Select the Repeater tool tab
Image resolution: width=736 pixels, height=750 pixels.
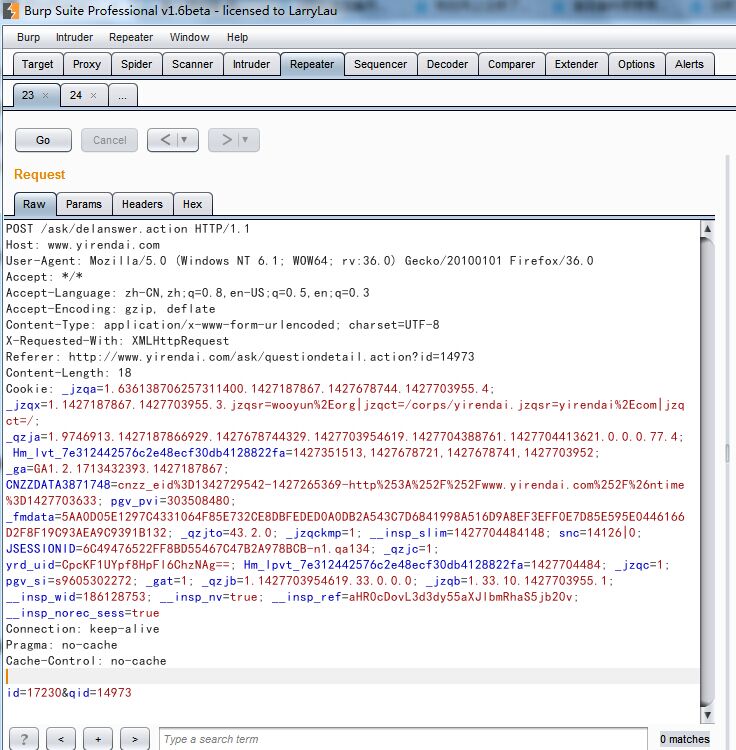click(312, 64)
